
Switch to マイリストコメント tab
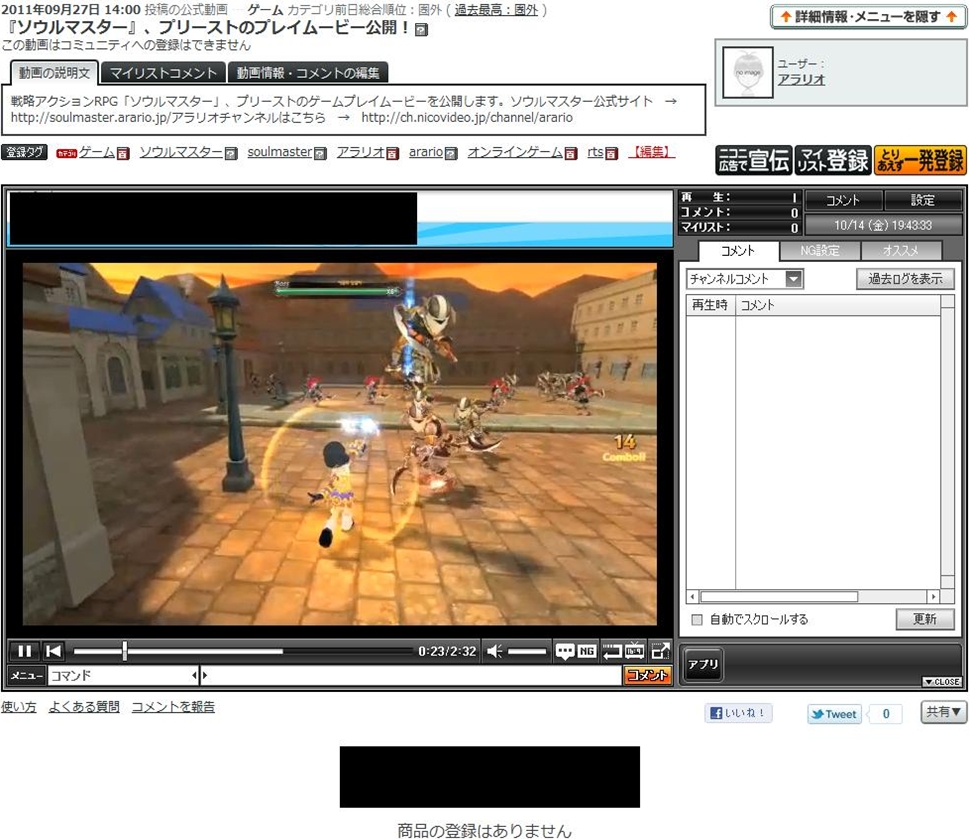coord(163,73)
